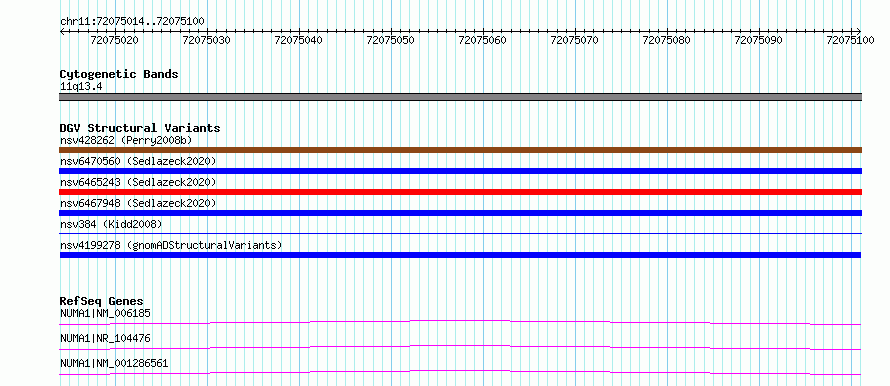Click the magenta NR_104476 intron line
Image resolution: width=890 pixels, height=386 pixels.
tap(460, 347)
